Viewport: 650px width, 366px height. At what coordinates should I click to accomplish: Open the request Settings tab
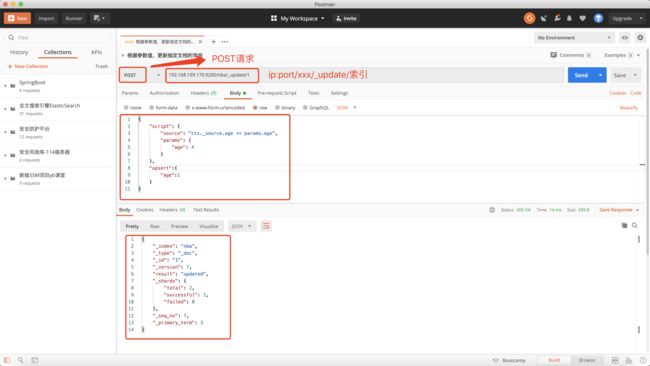[x=339, y=93]
